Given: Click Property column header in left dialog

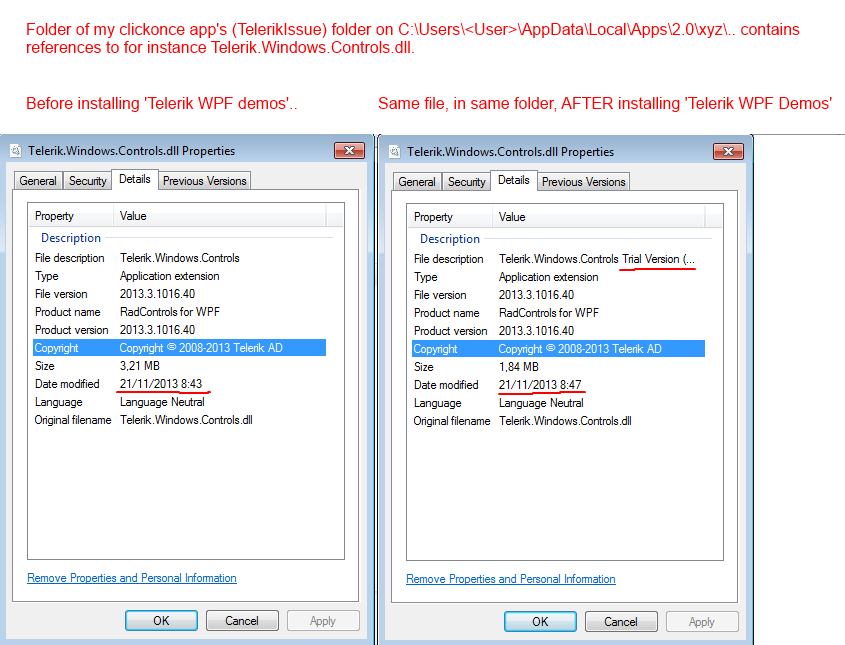Looking at the screenshot, I should tap(71, 216).
